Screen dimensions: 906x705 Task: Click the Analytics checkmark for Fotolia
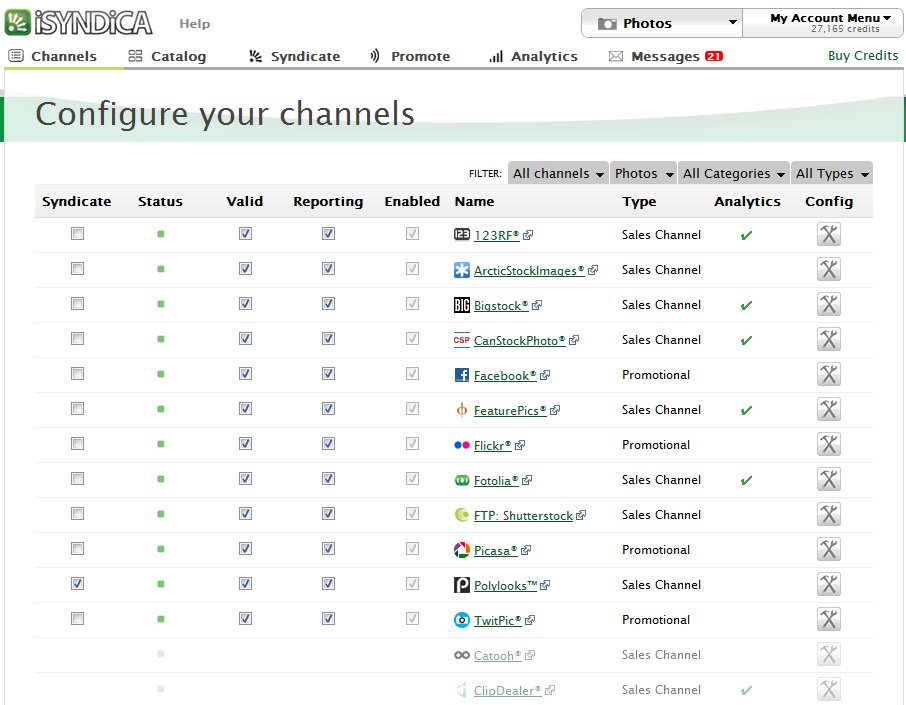click(747, 480)
